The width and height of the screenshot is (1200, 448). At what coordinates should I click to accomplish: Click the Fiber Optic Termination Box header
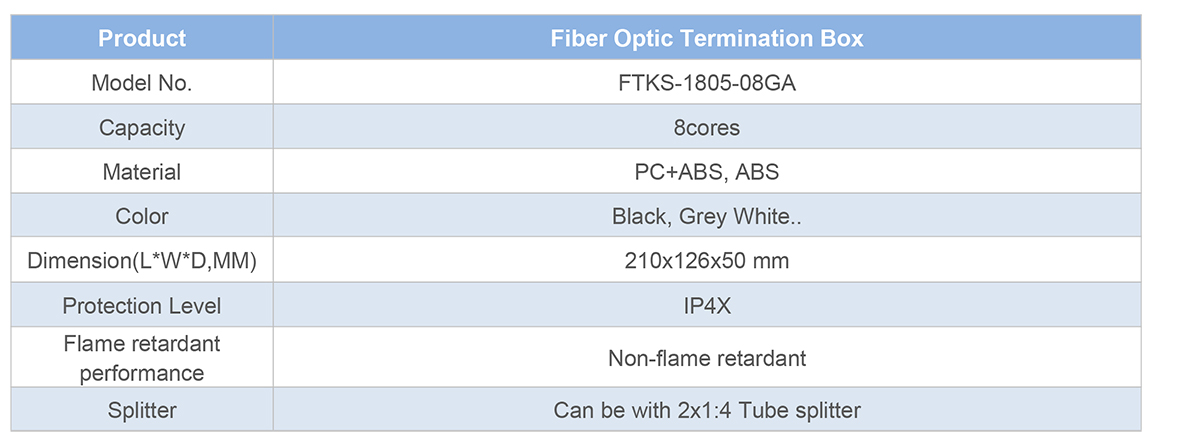[707, 39]
